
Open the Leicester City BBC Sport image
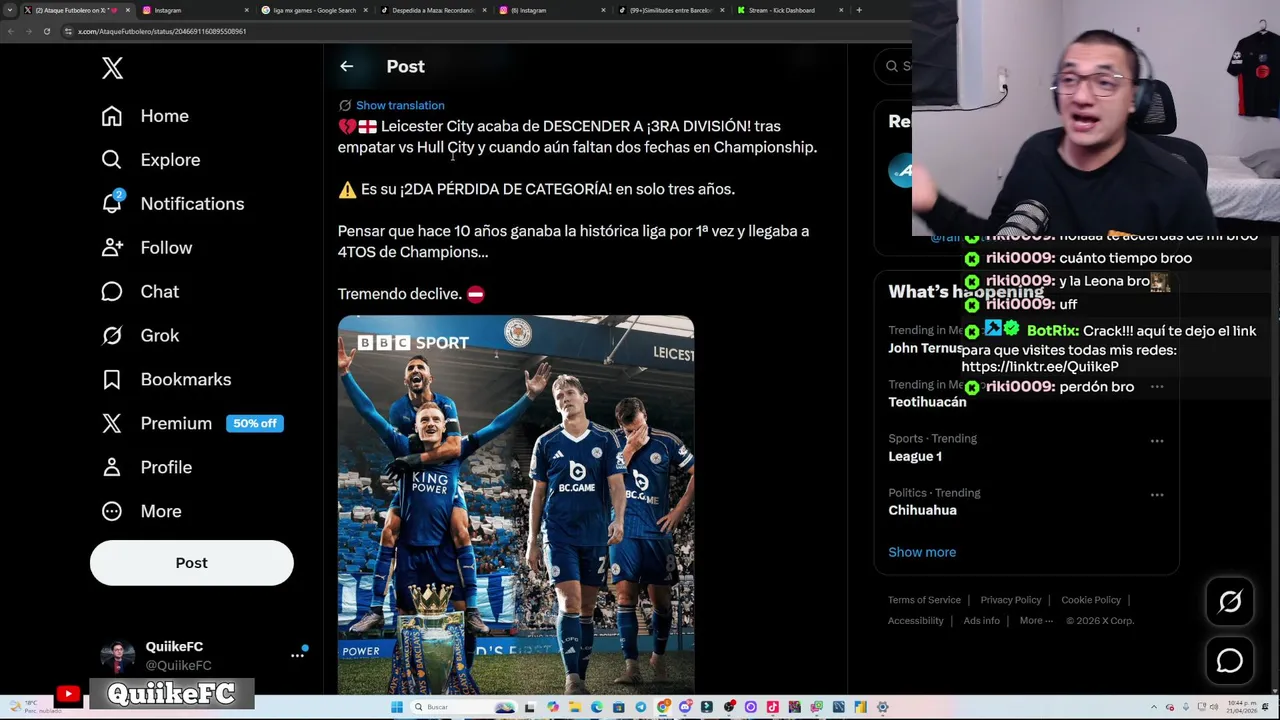click(x=516, y=505)
